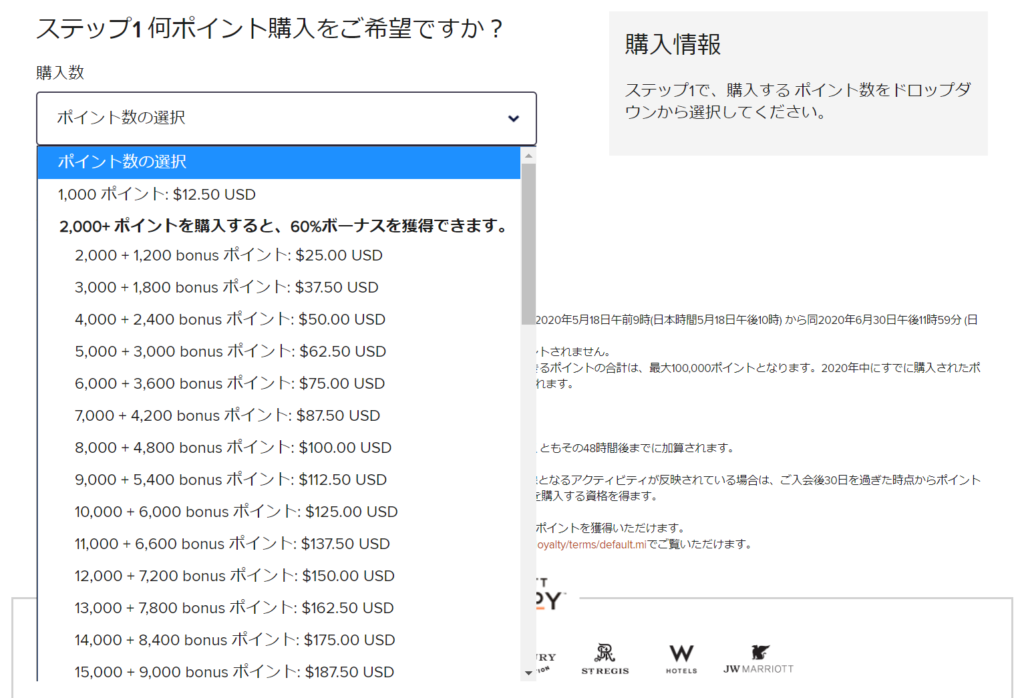This screenshot has width=1024, height=698.
Task: Click the dropdown chevron arrow in points selector
Action: pos(513,118)
